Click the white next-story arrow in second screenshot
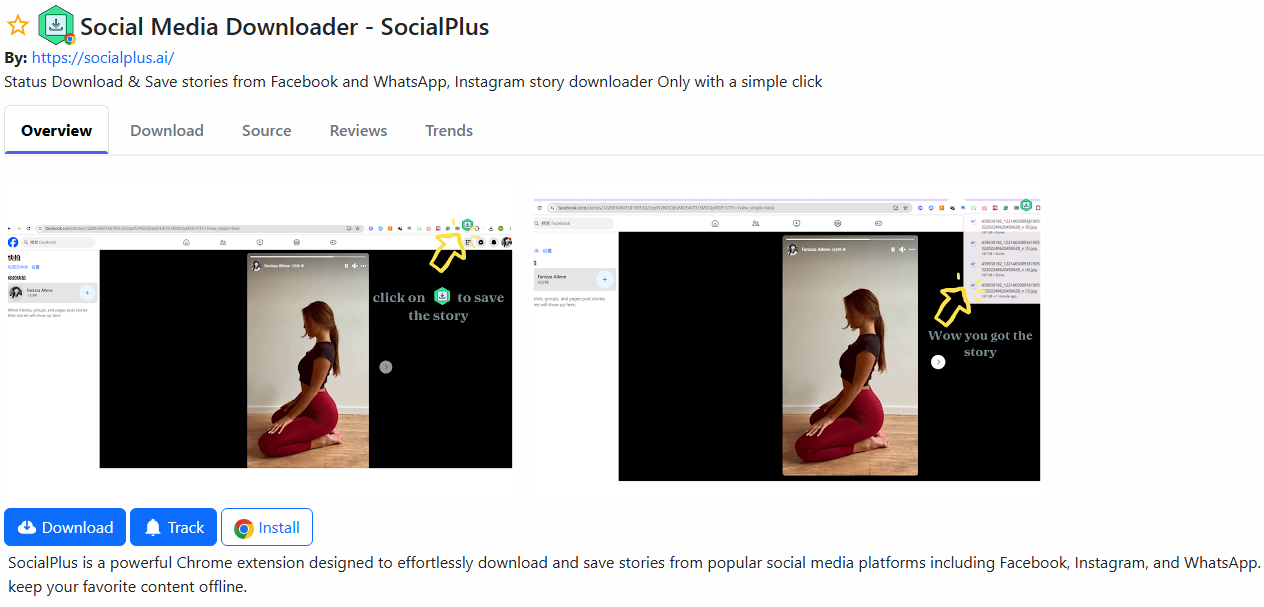 click(x=938, y=362)
